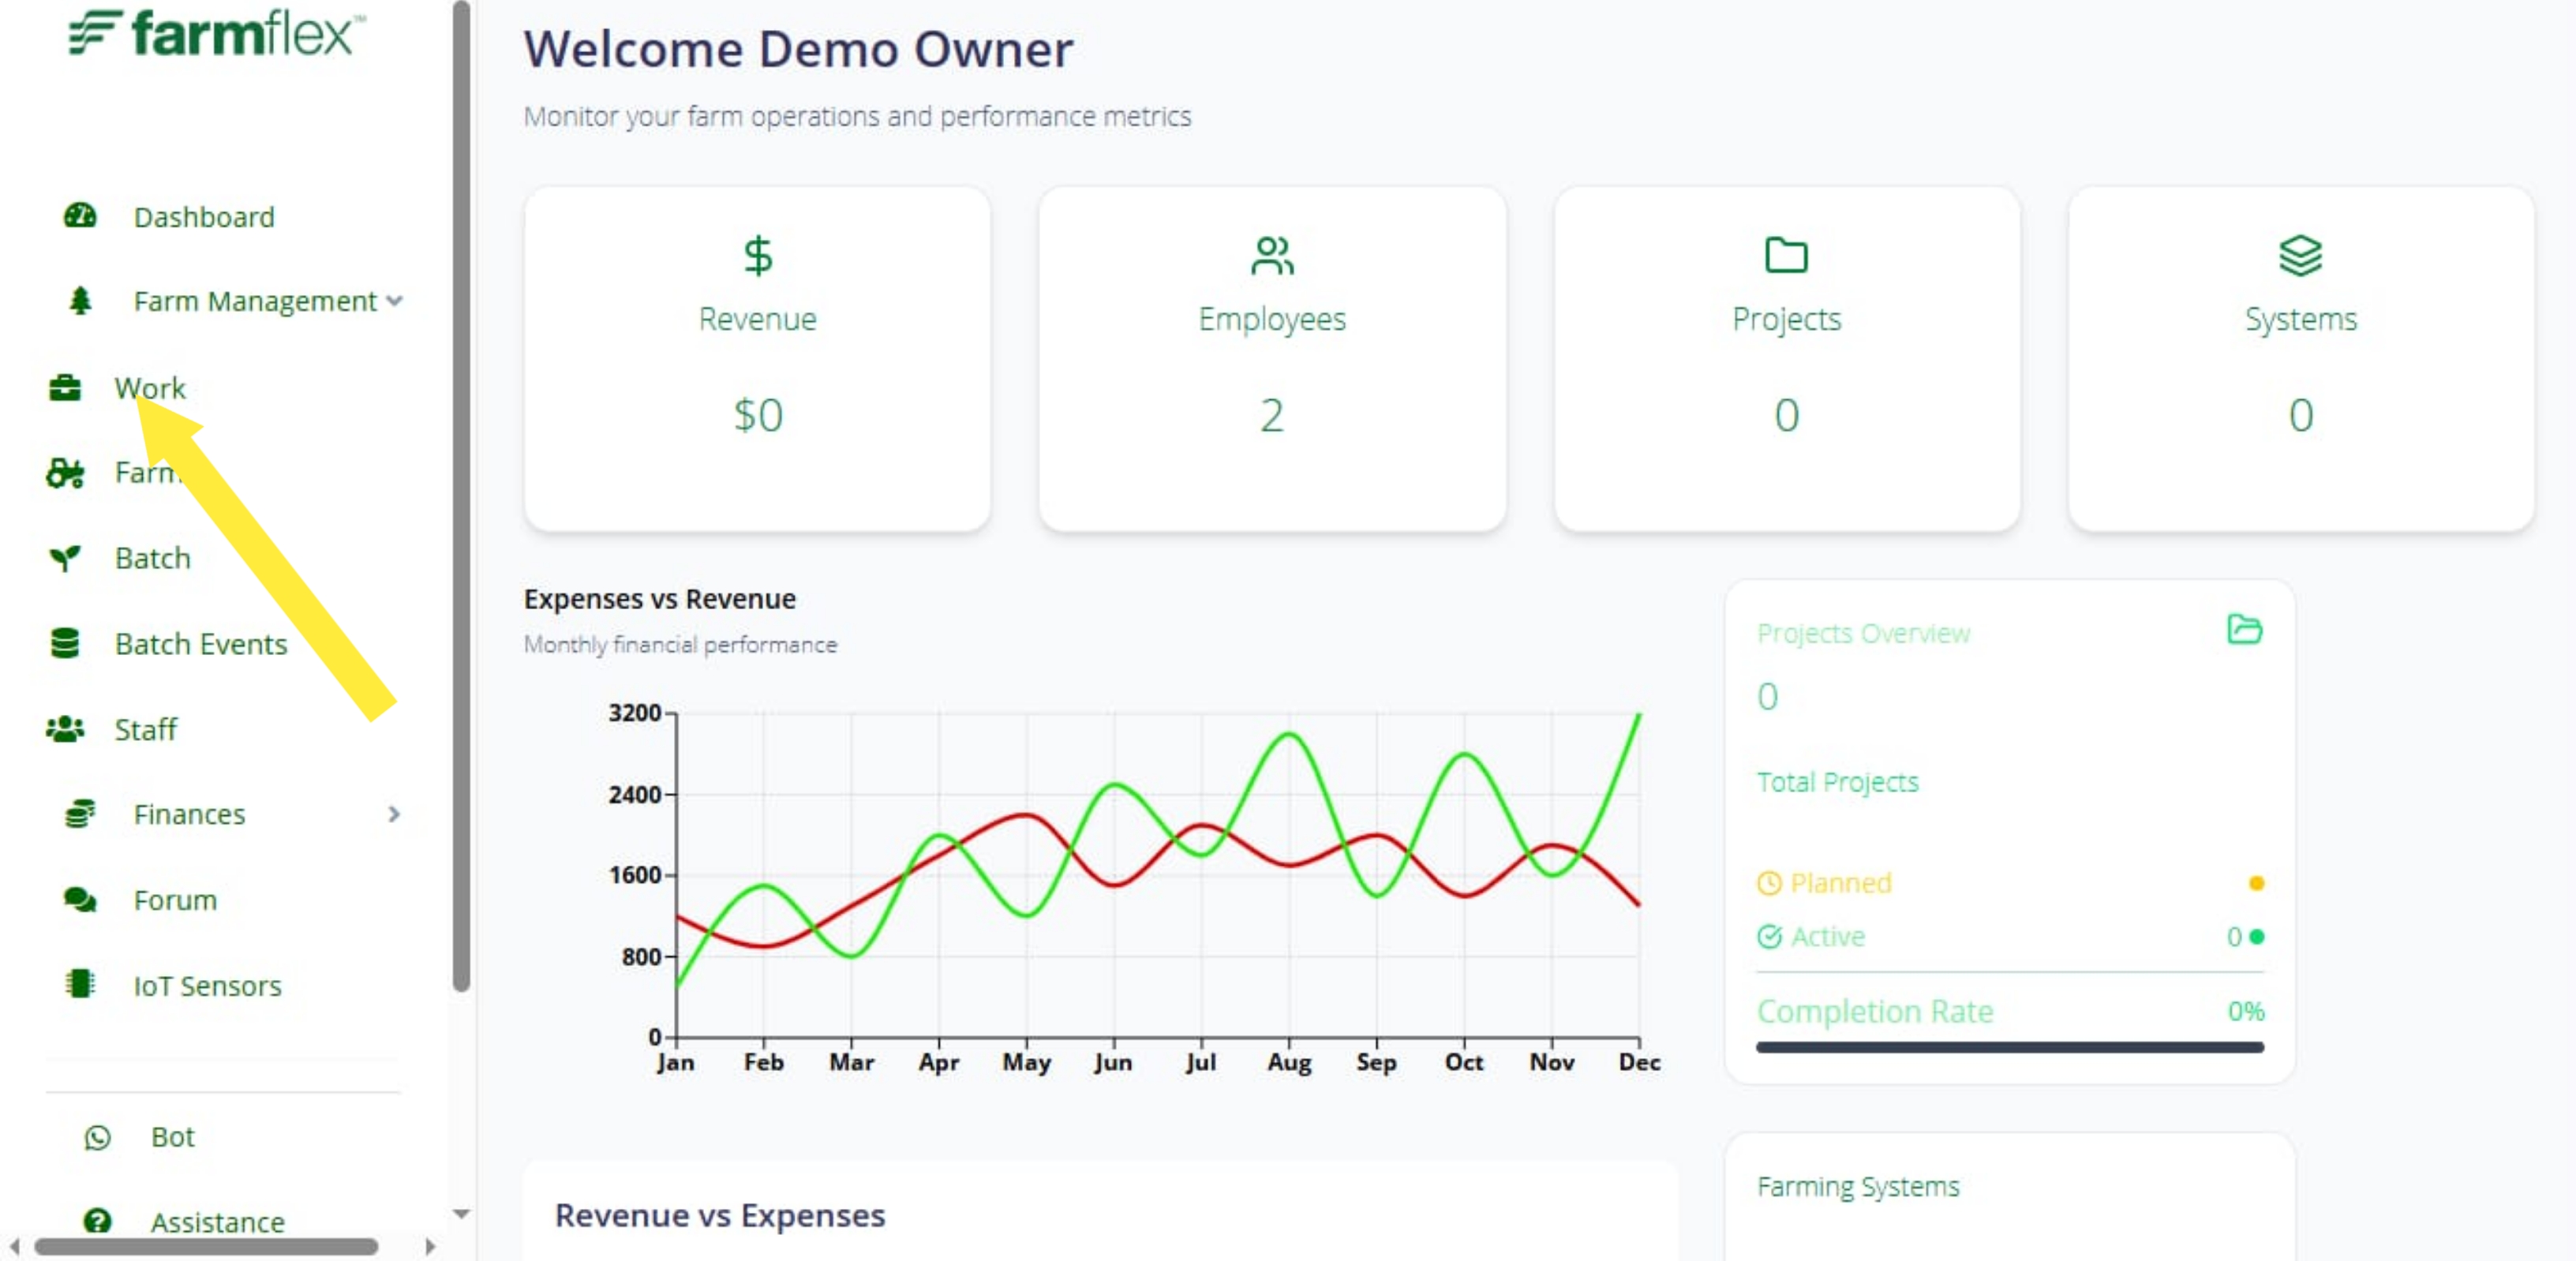Open the Forum menu item

pyautogui.click(x=176, y=900)
